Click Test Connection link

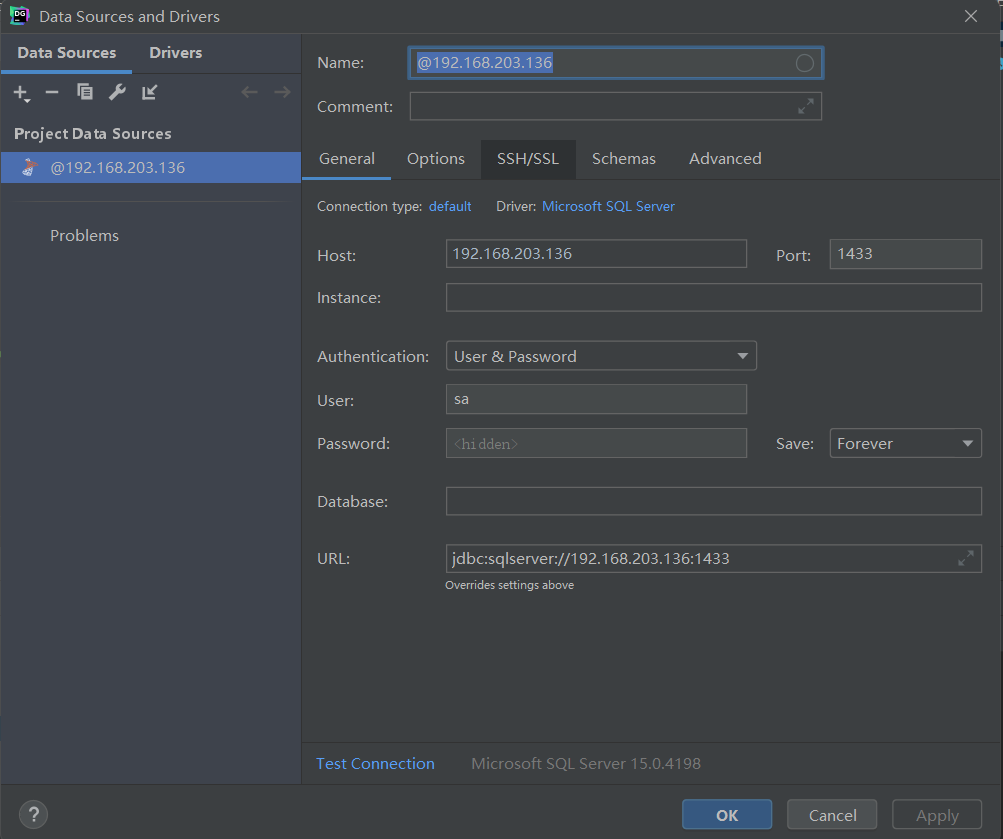375,764
